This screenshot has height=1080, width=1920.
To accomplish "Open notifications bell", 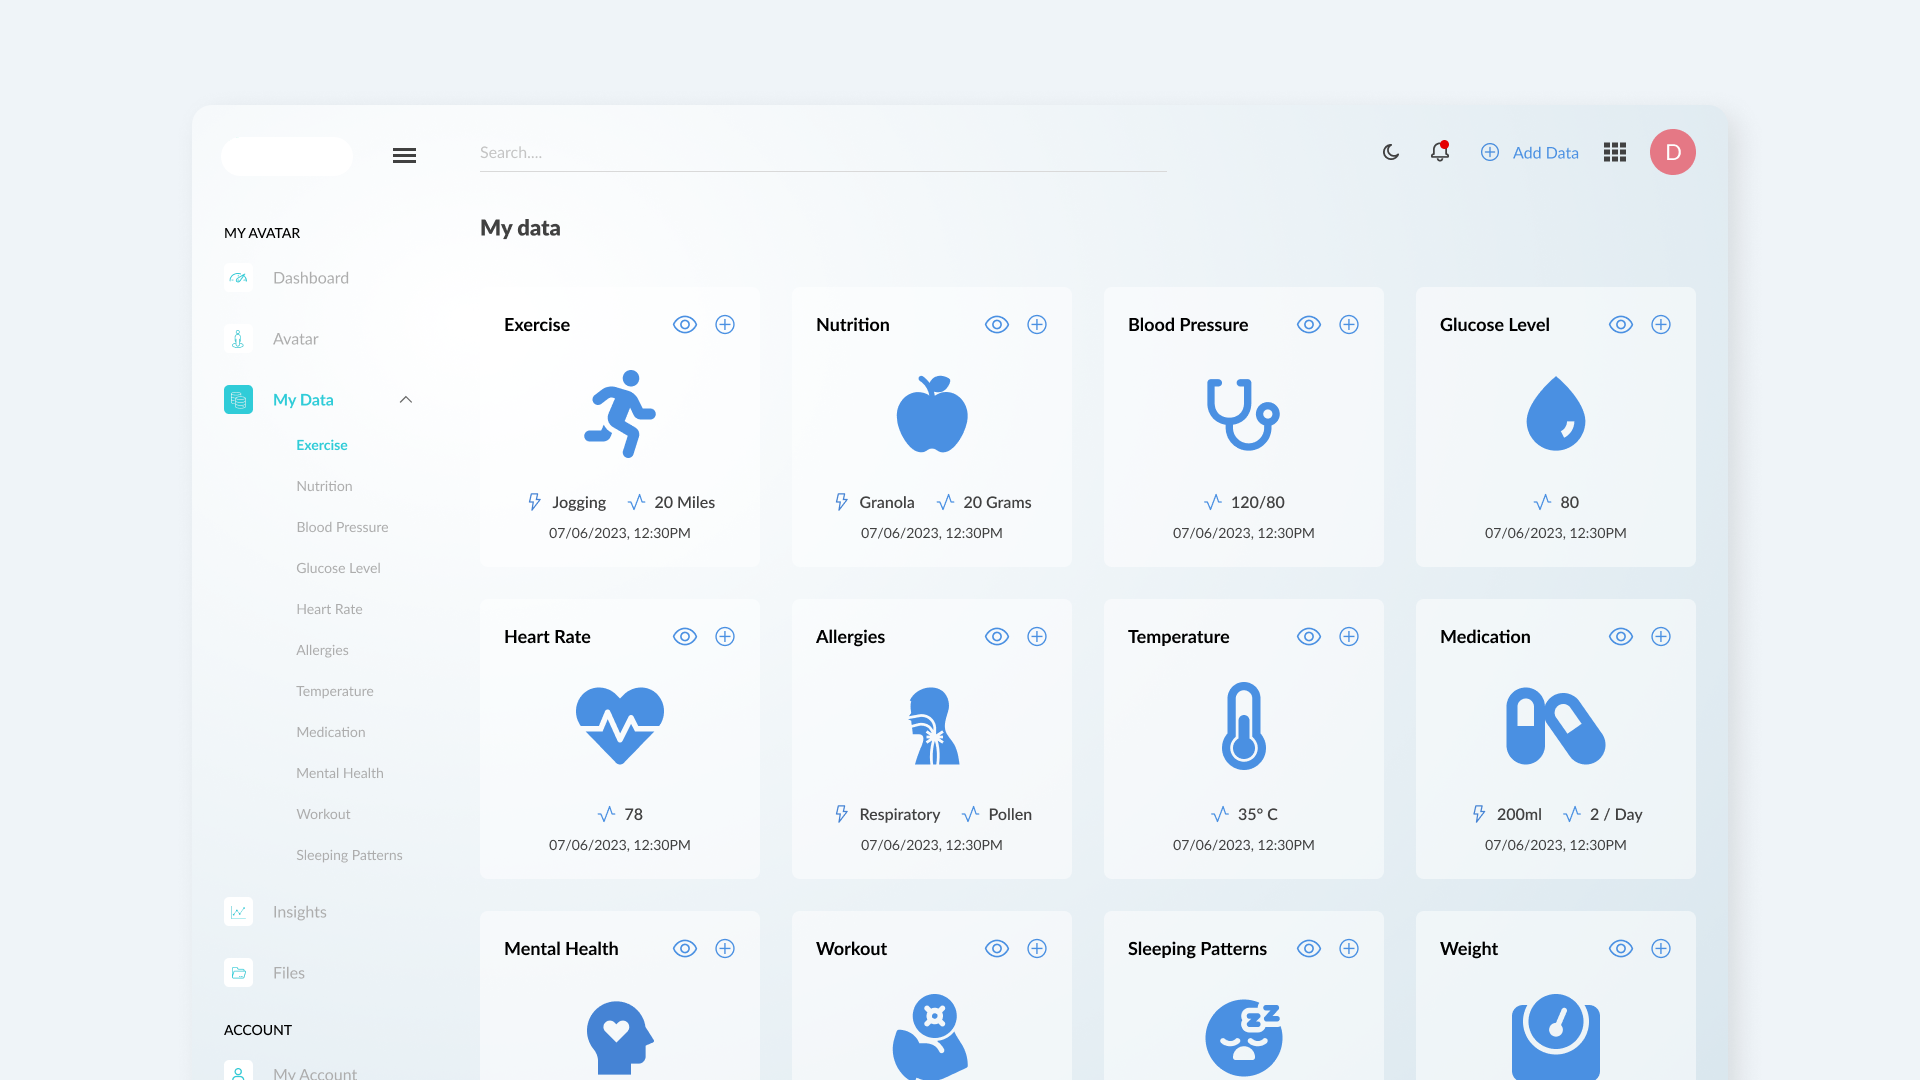I will click(1439, 152).
